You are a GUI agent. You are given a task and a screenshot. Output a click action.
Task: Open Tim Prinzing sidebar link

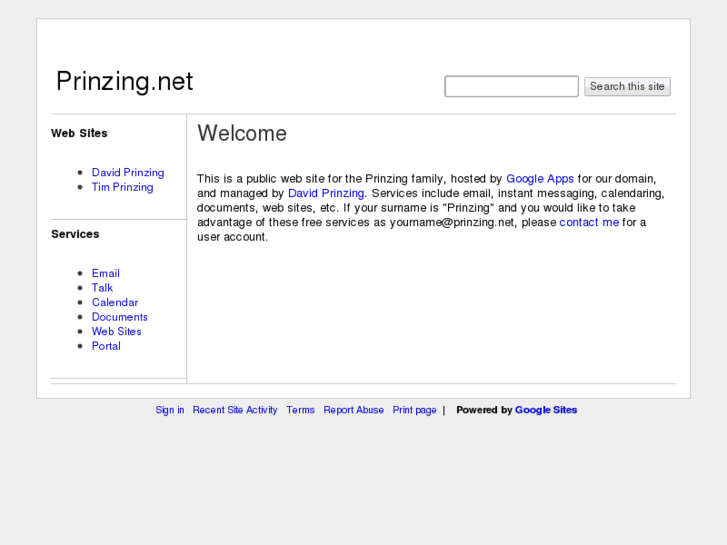pyautogui.click(x=122, y=187)
